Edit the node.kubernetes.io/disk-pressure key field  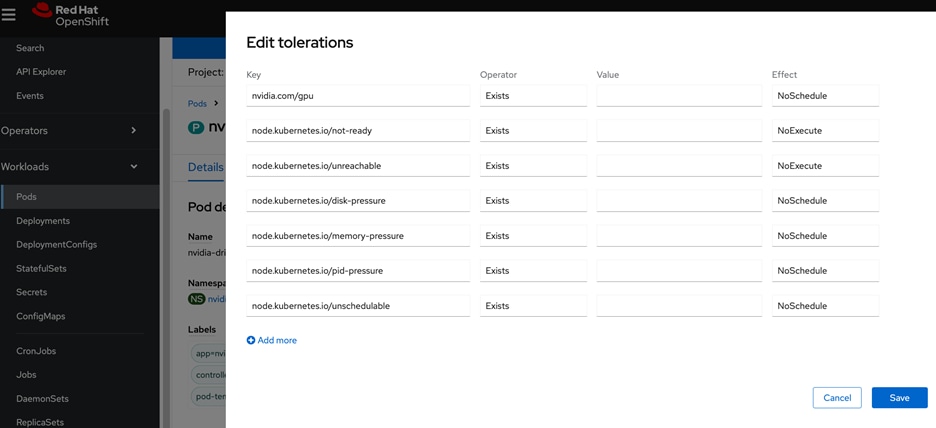tap(358, 201)
